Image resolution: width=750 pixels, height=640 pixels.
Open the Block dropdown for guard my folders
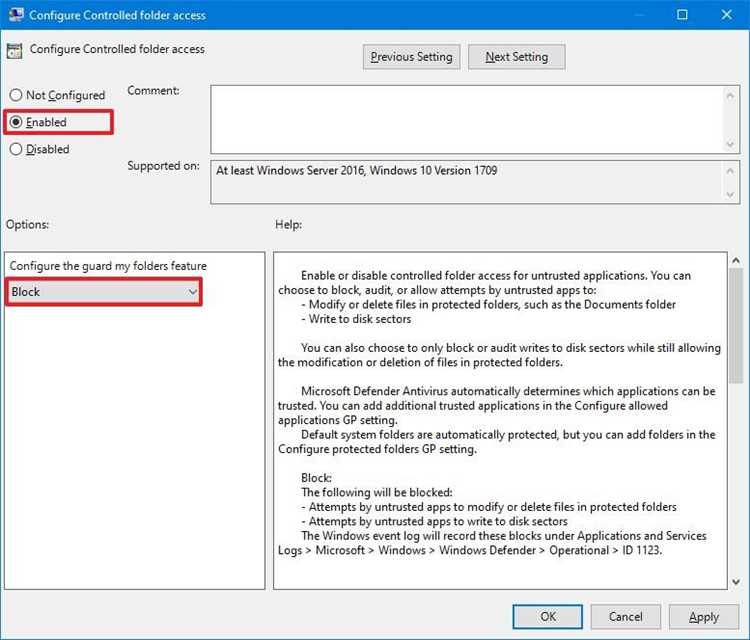point(104,292)
